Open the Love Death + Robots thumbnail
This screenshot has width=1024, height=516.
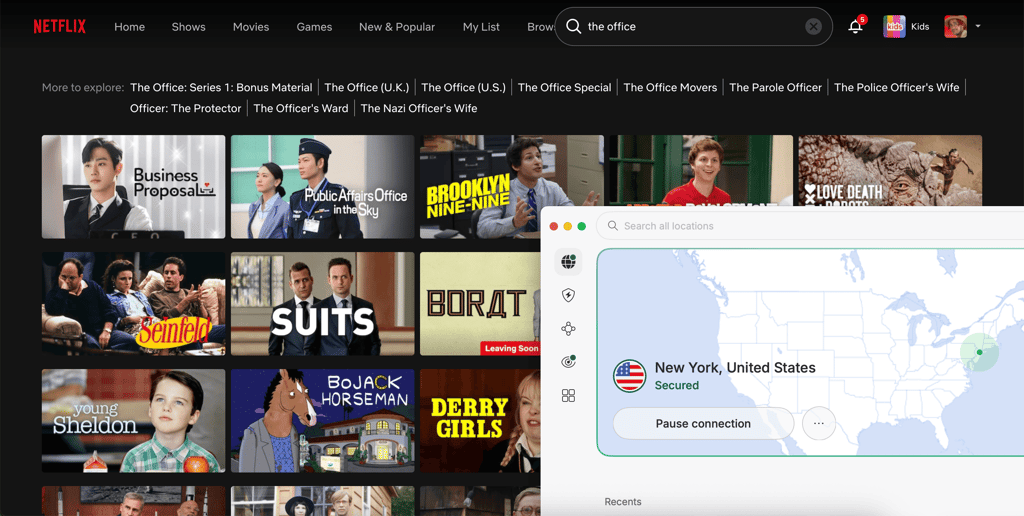[x=890, y=170]
